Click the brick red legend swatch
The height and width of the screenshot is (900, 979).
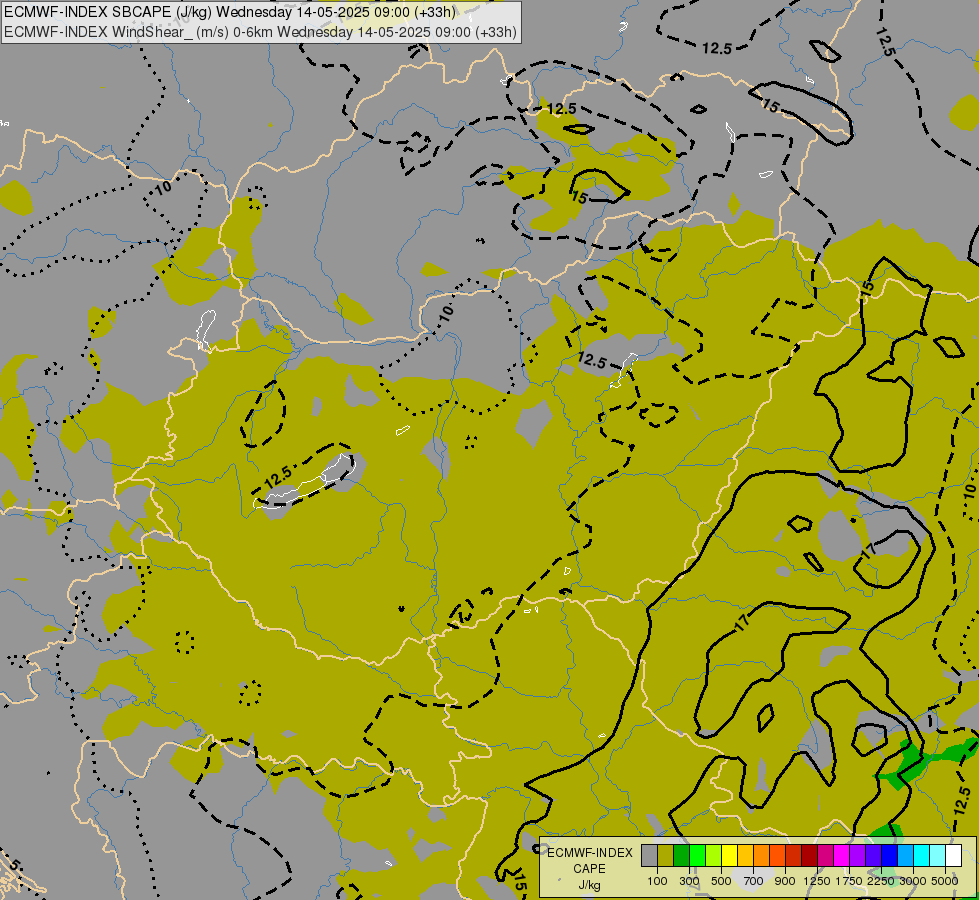pos(794,856)
